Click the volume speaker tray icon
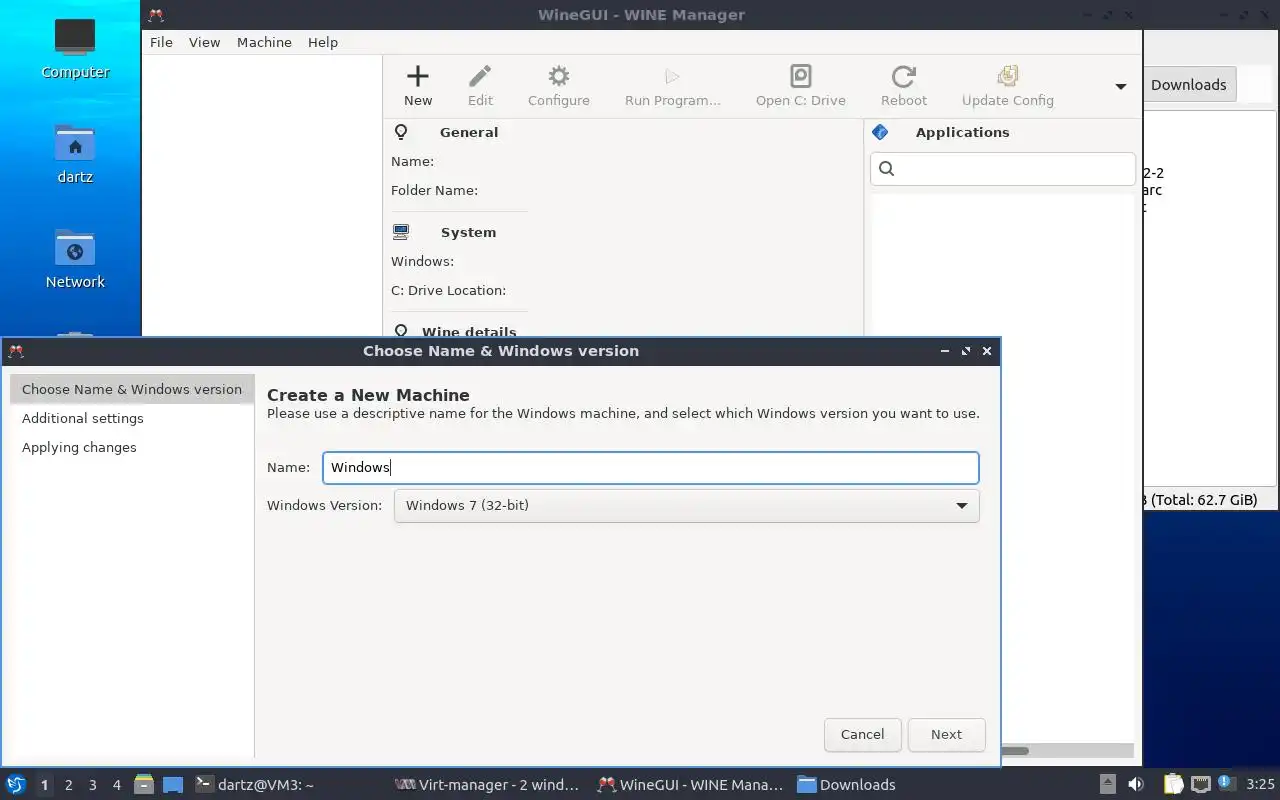 [1135, 785]
